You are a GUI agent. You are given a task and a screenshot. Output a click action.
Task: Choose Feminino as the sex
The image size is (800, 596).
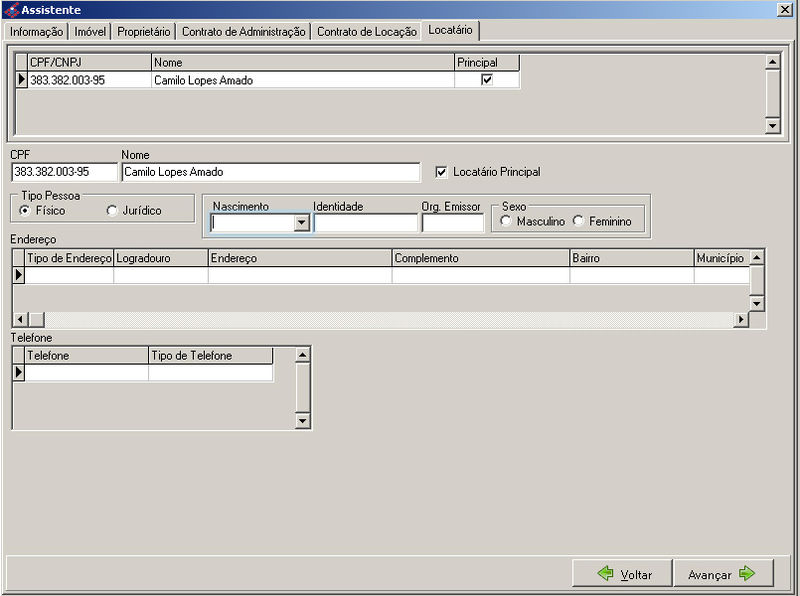579,221
